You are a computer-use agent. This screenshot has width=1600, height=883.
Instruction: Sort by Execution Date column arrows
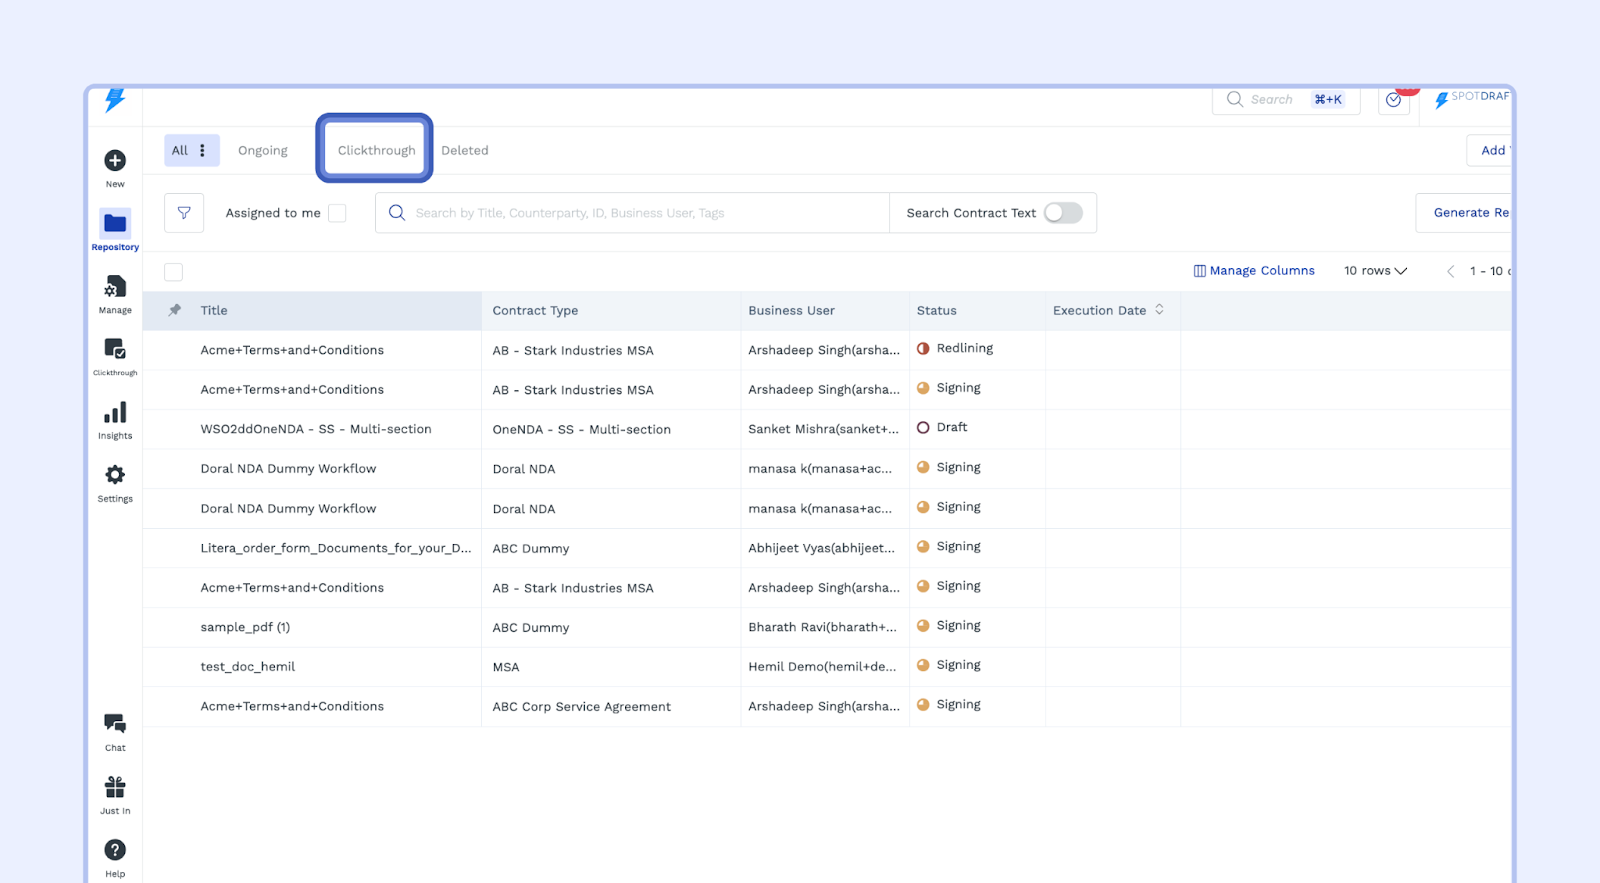click(1159, 310)
